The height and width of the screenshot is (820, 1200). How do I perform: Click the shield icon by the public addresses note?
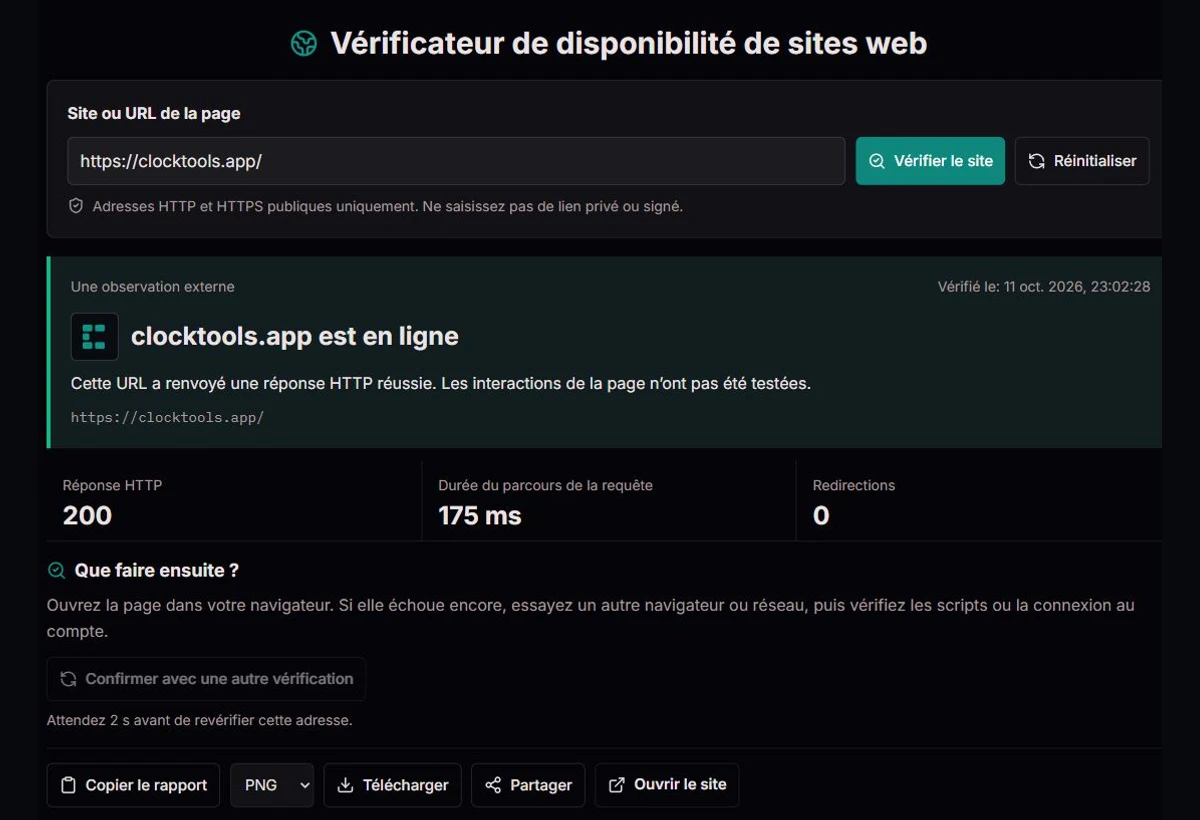[x=76, y=206]
